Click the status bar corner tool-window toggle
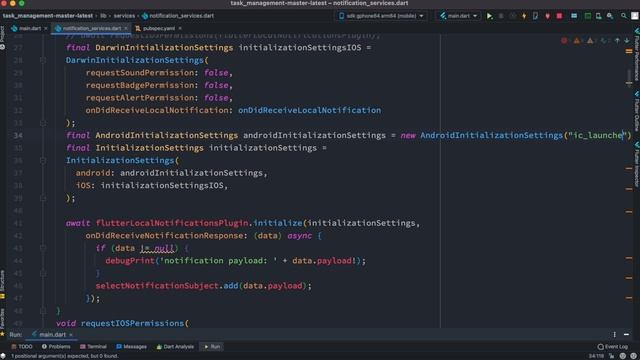Viewport: 640px width, 360px height. point(3,356)
